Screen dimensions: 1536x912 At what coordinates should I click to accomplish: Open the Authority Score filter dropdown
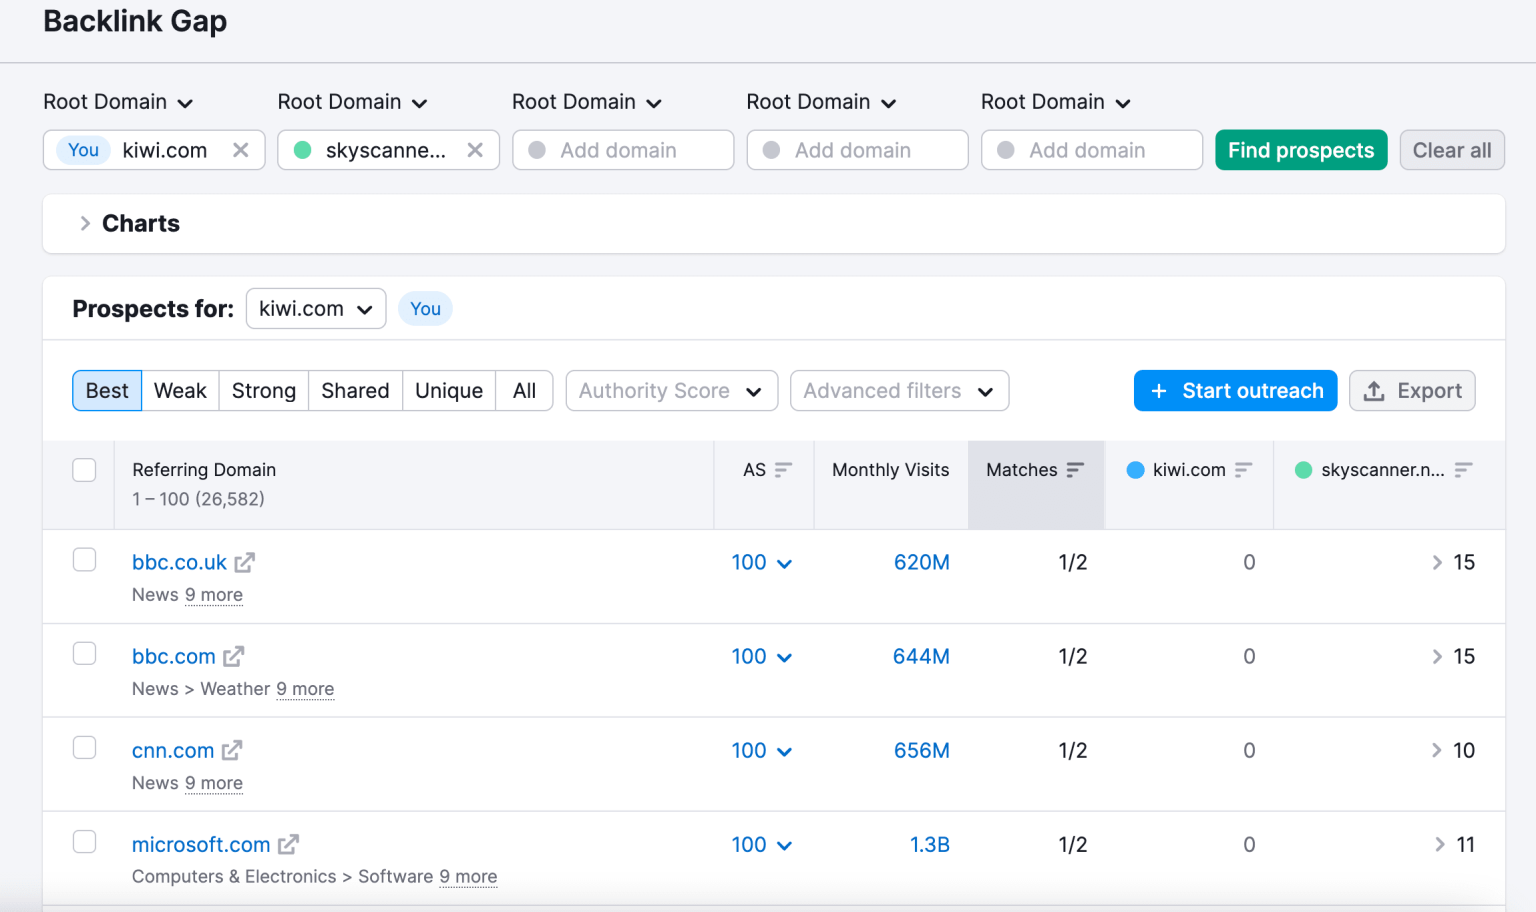pyautogui.click(x=671, y=390)
